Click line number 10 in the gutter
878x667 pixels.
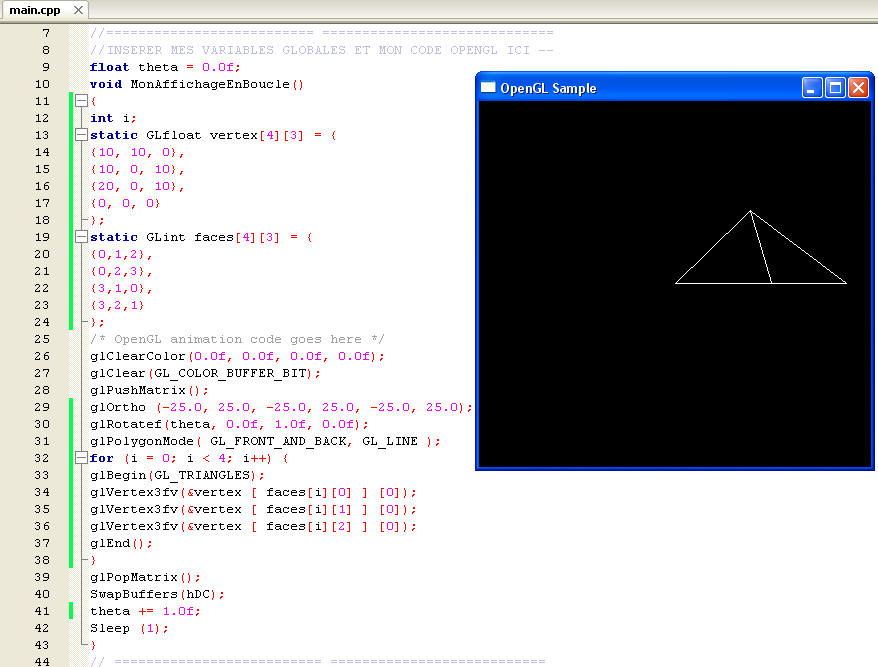click(x=42, y=84)
